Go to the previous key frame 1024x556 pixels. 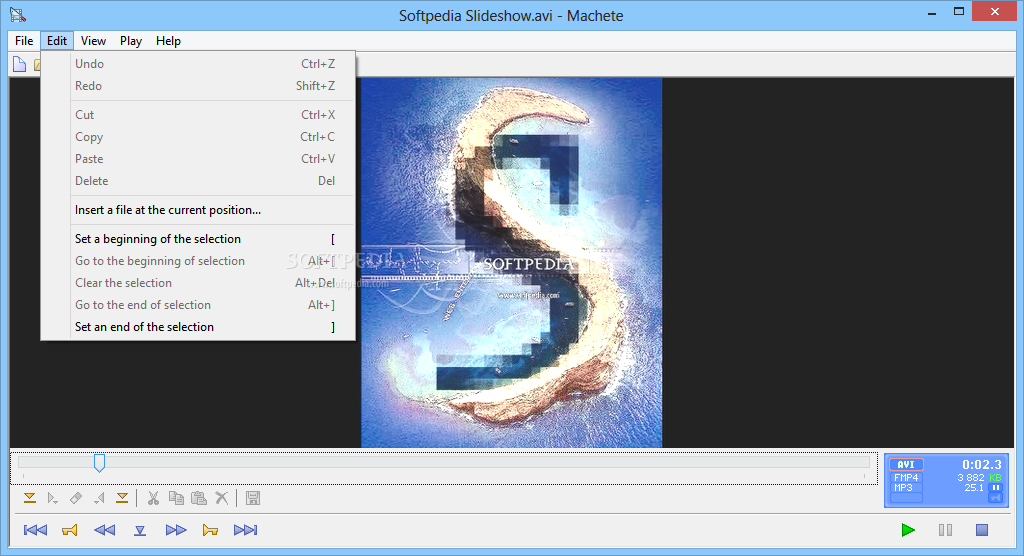click(70, 530)
